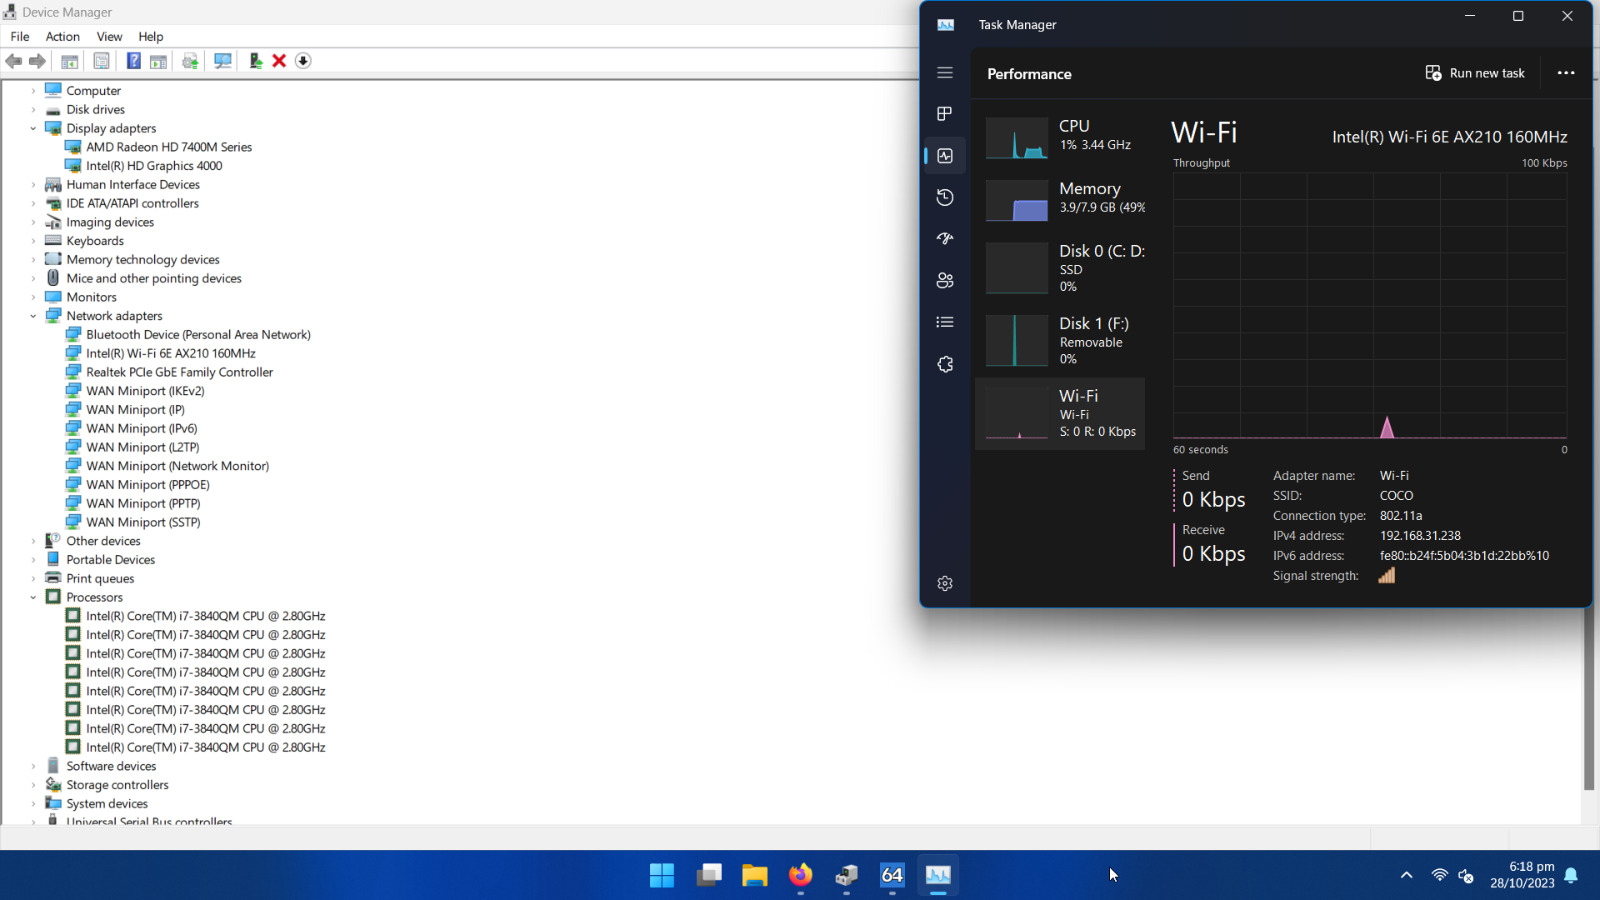Open Services page in Task Manager sidebar

click(x=945, y=364)
